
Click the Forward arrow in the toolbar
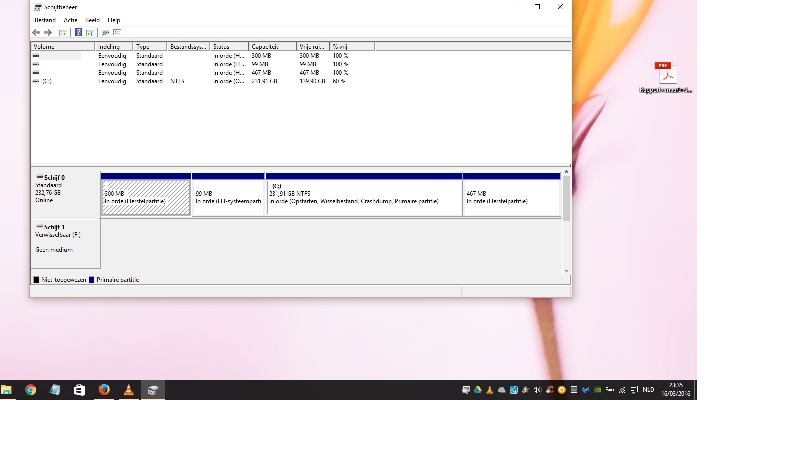click(x=48, y=32)
